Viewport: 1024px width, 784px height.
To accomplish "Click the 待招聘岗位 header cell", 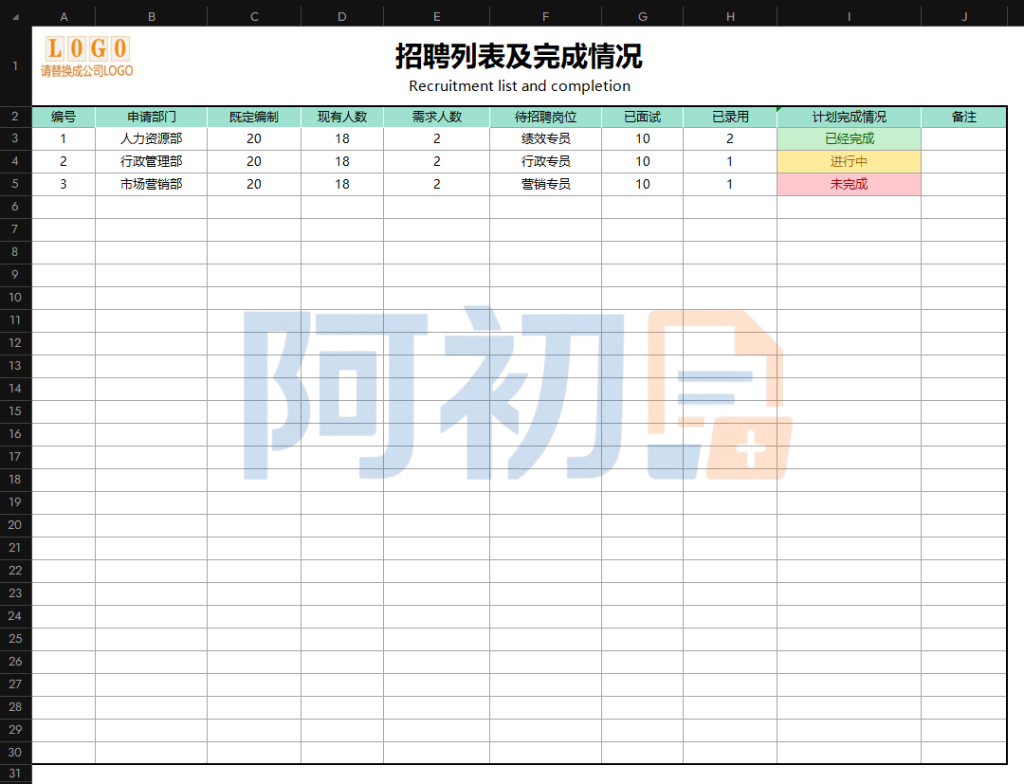I will tap(545, 117).
